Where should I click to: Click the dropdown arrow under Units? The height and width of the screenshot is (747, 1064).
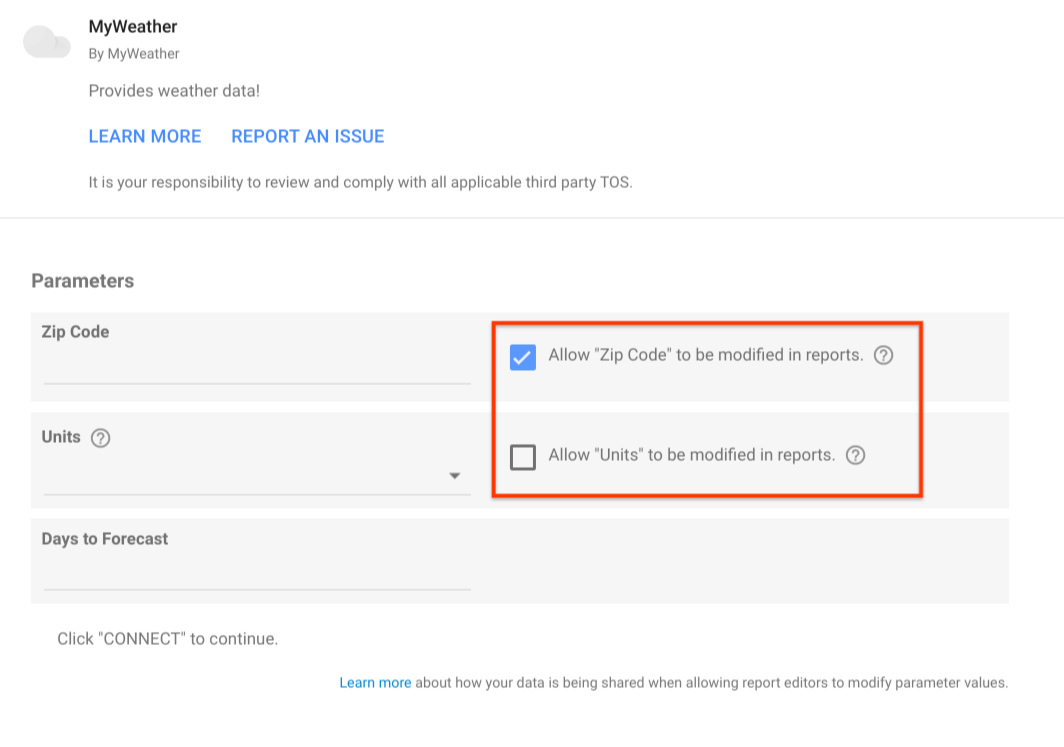455,475
